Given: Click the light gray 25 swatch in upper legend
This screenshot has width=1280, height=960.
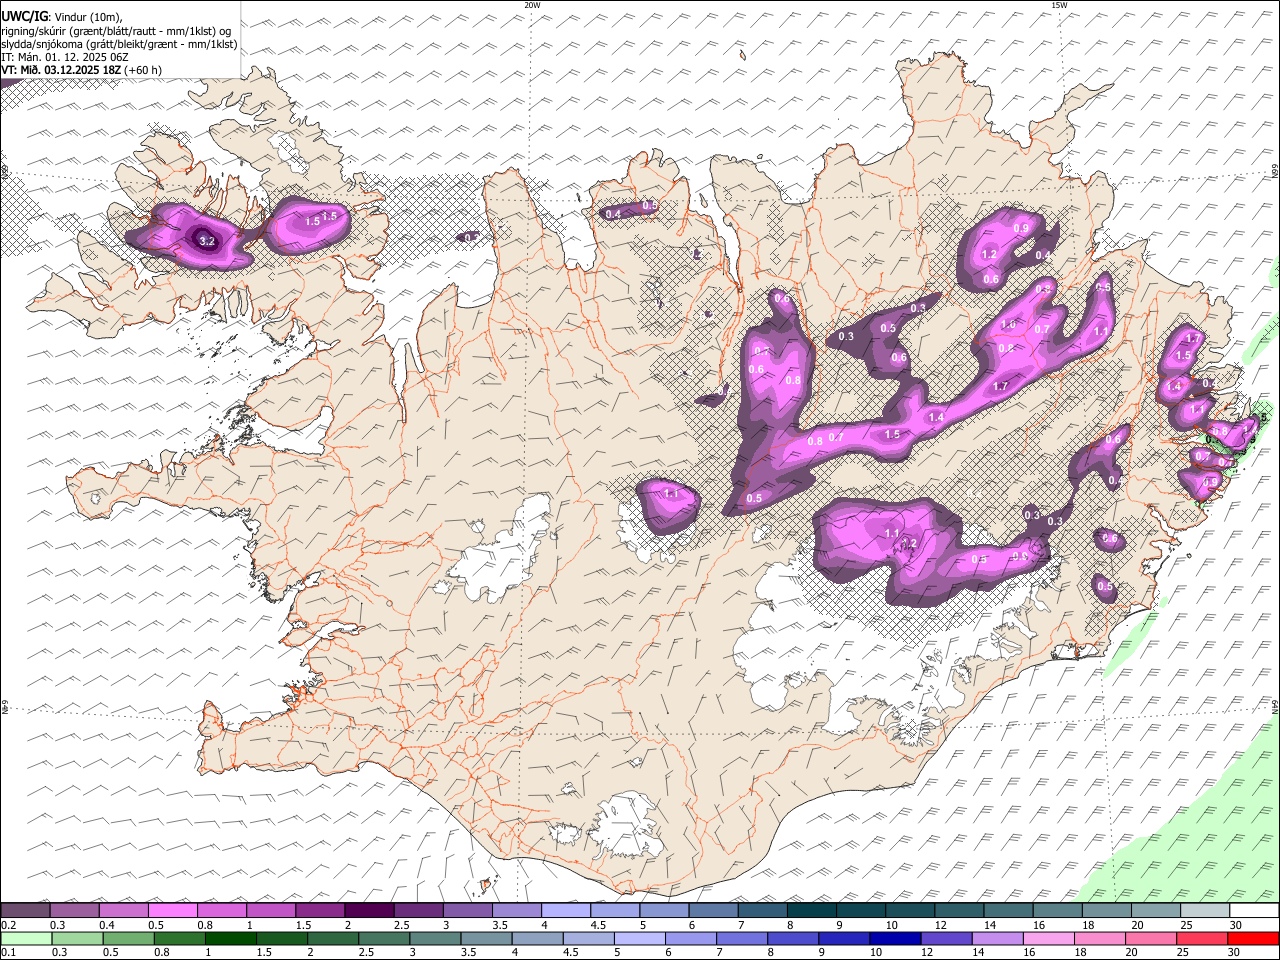Looking at the screenshot, I should point(1206,910).
